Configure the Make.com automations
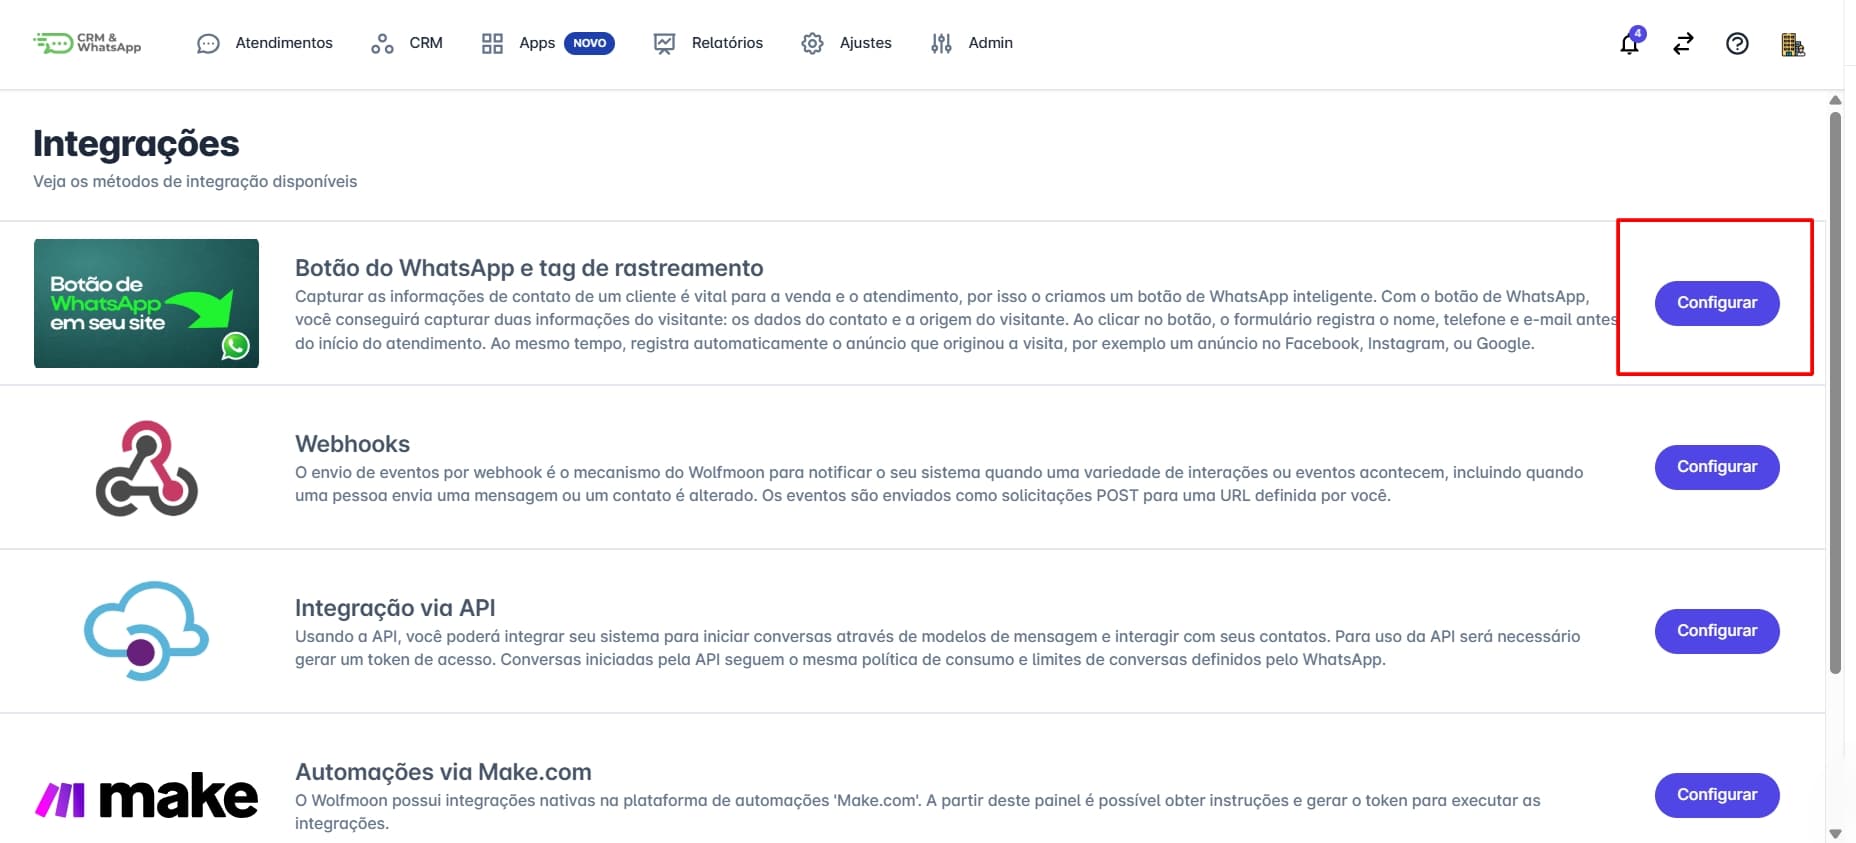Image resolution: width=1856 pixels, height=843 pixels. point(1717,795)
